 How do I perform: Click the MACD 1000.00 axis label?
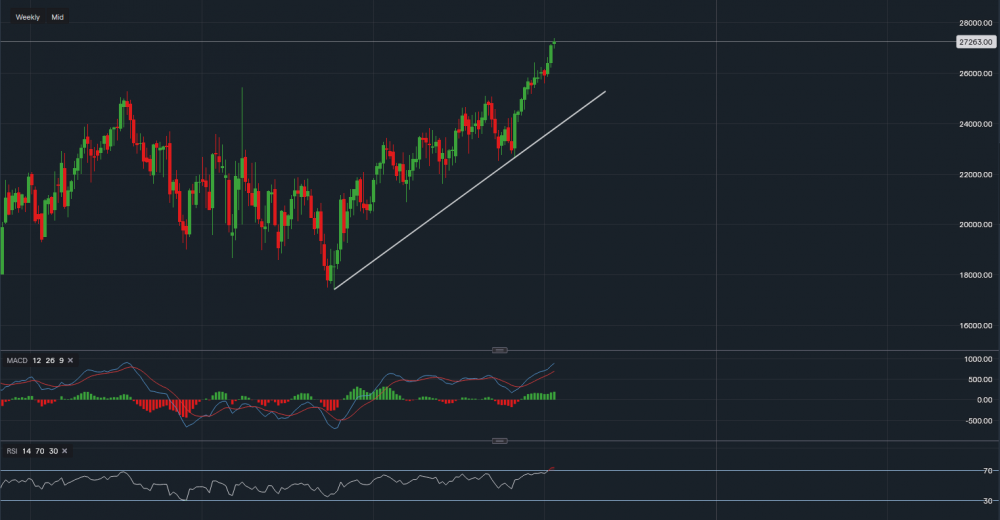979,359
